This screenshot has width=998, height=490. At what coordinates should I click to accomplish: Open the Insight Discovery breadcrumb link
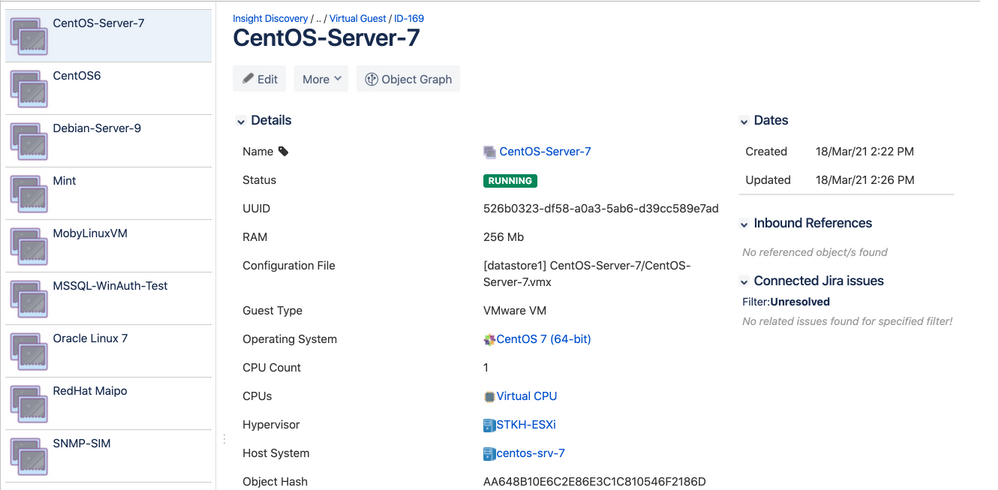270,18
